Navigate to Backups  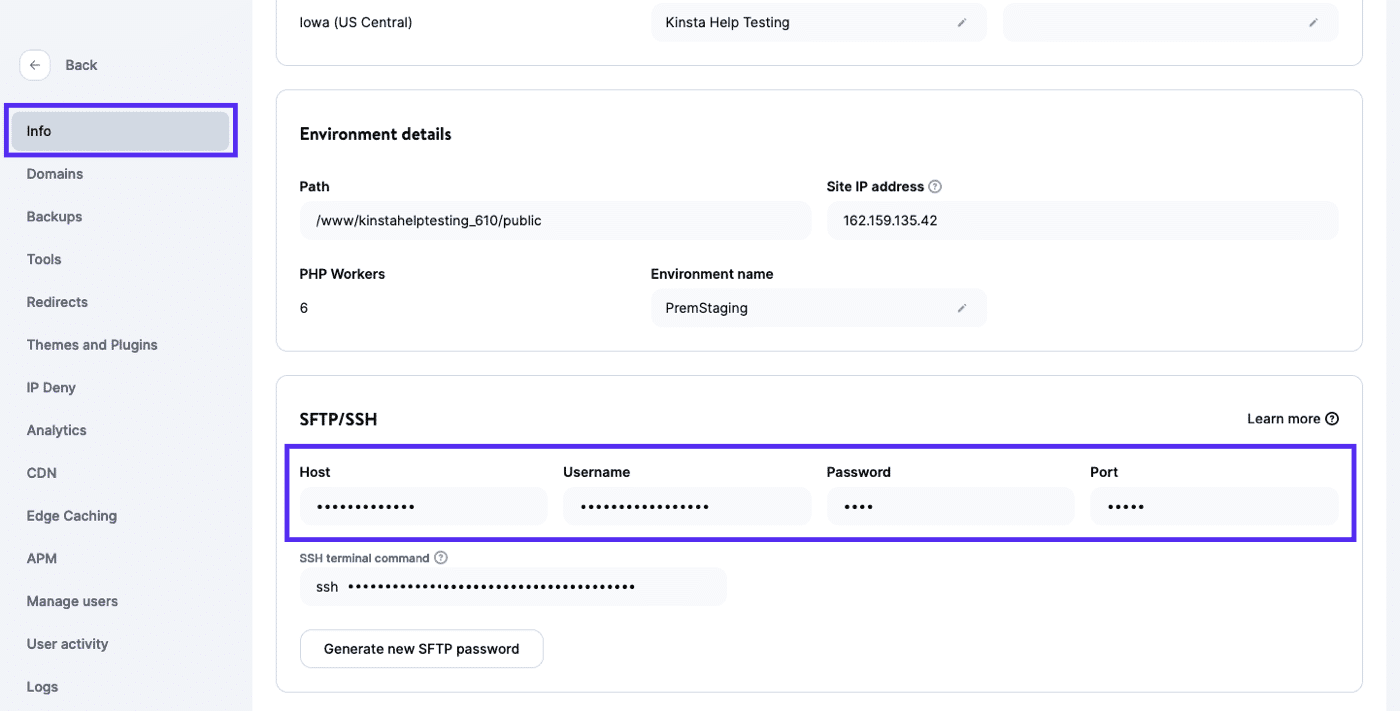pos(54,216)
